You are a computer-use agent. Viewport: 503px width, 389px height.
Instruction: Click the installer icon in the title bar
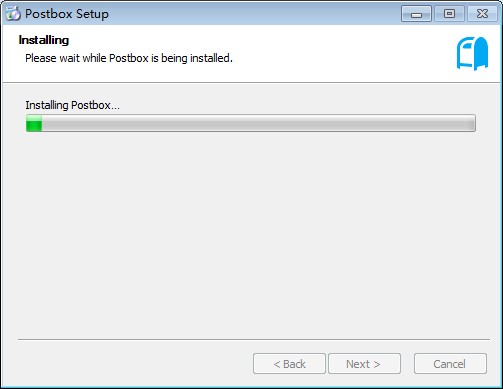coord(13,13)
